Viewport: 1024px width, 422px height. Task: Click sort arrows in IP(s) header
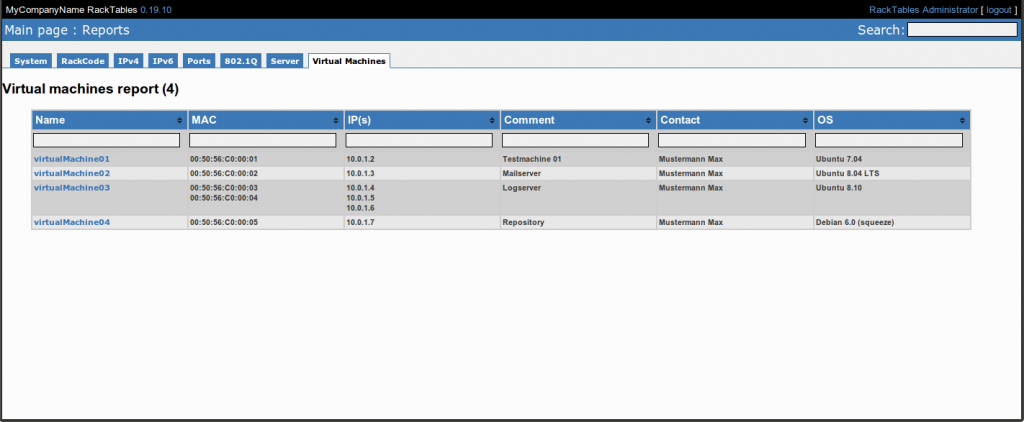(x=491, y=120)
